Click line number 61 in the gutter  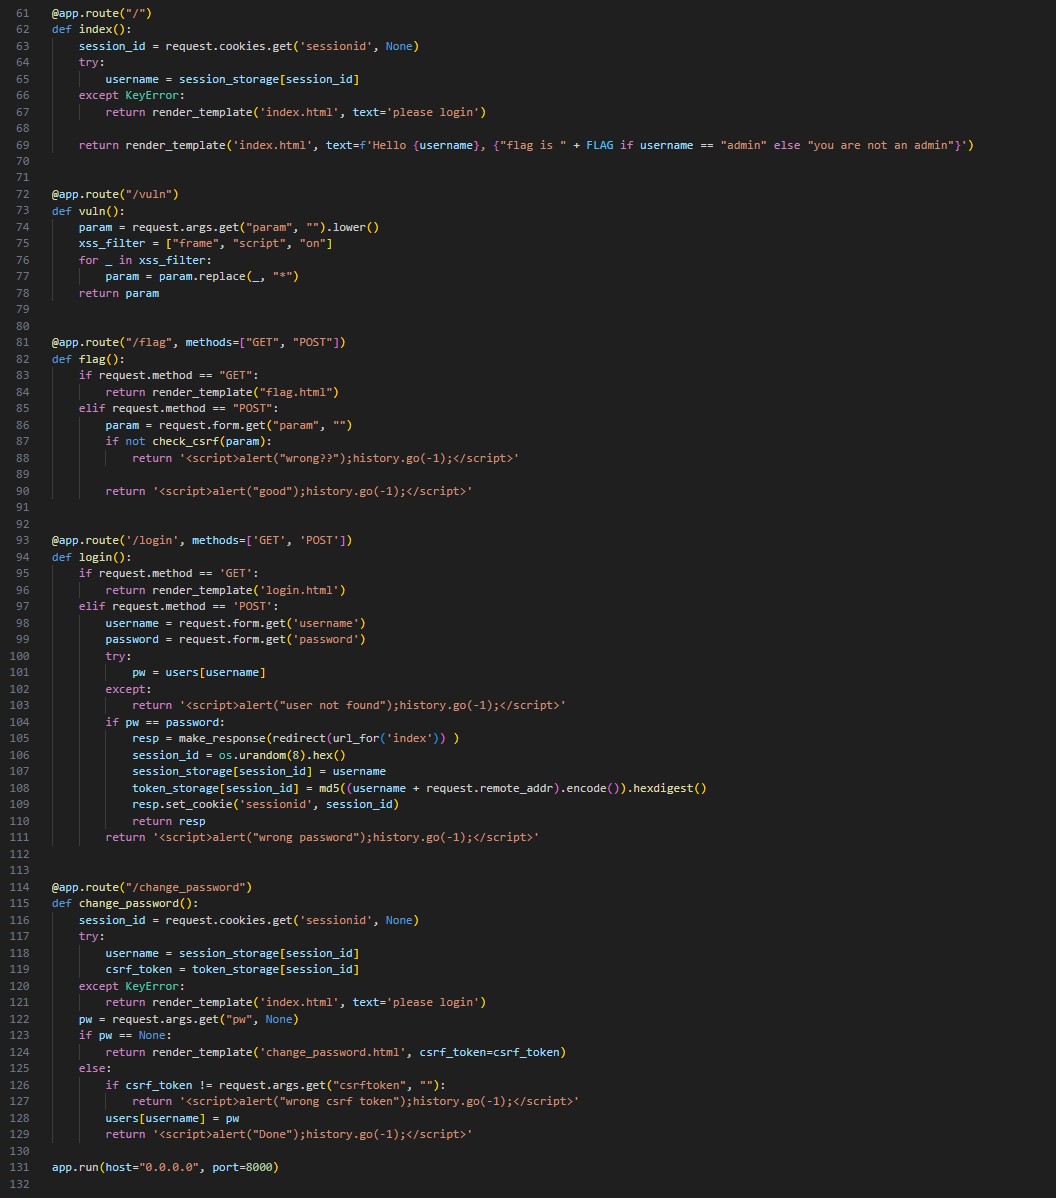coord(22,13)
